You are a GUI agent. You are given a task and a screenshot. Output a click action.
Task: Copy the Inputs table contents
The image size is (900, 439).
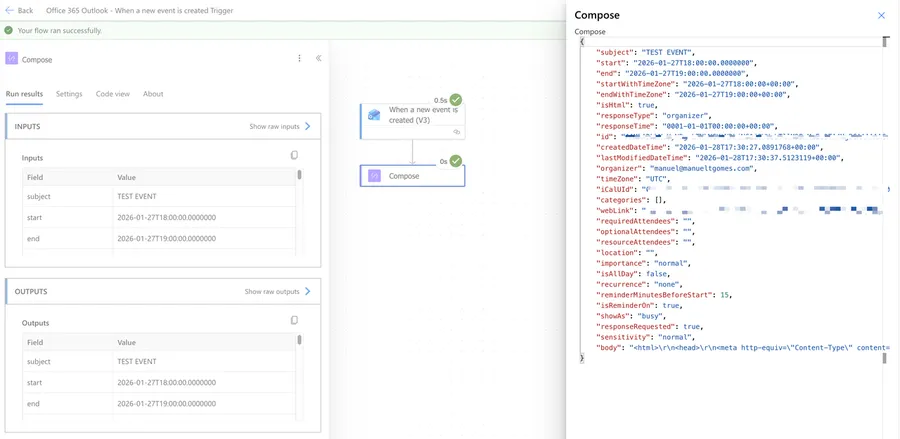click(294, 156)
